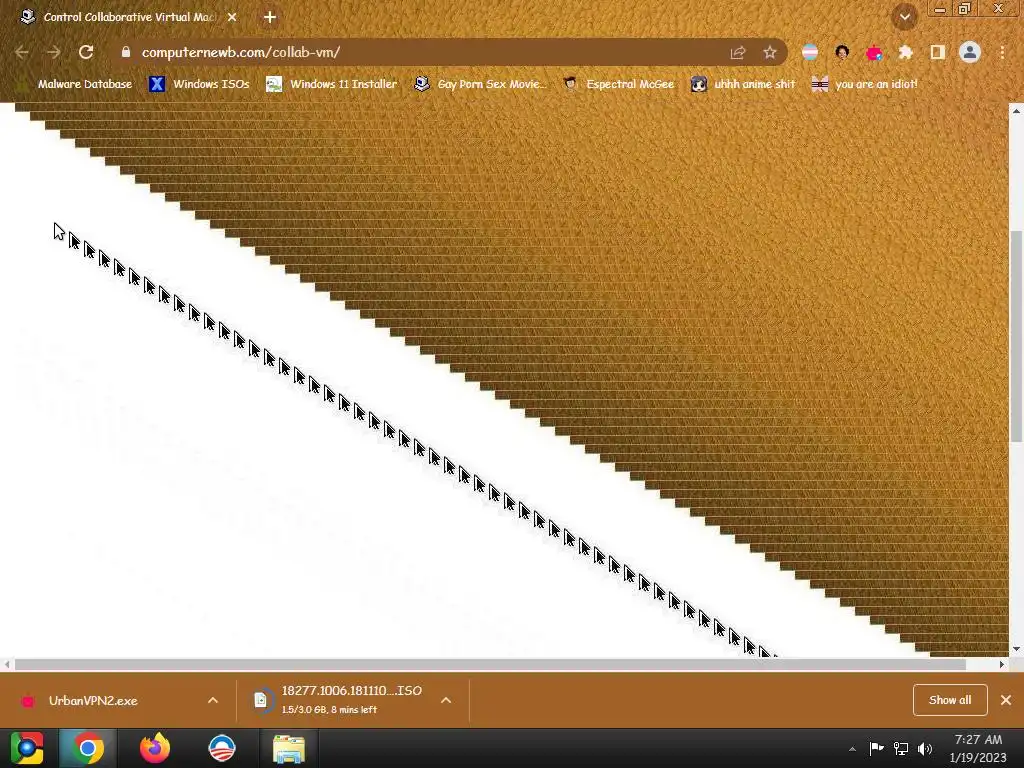
Task: Open the you are an idiot! bookmark
Action: [865, 84]
